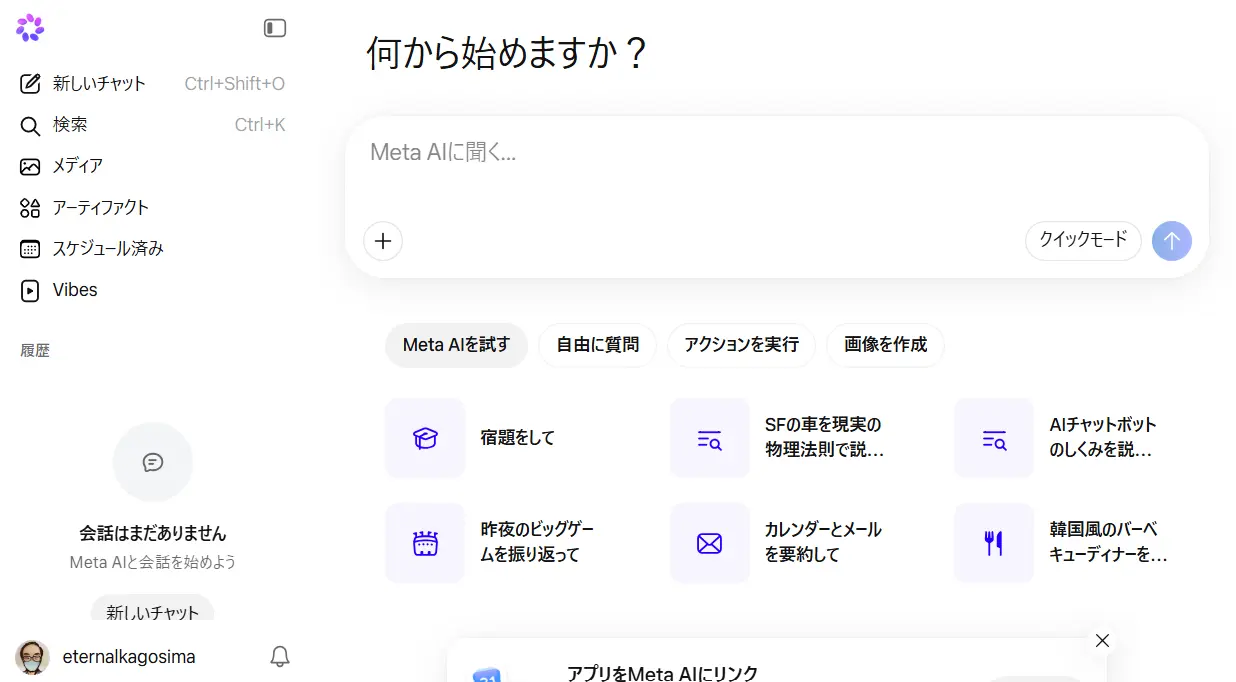Screen dimensions: 1236x682
Task: Open notifications with the bell icon
Action: click(280, 657)
